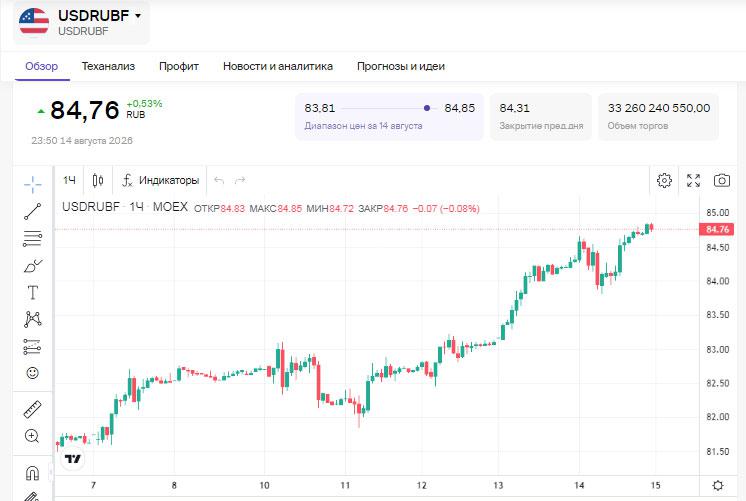Open the forecast and measurement tools
This screenshot has width=746, height=501.
[32, 346]
